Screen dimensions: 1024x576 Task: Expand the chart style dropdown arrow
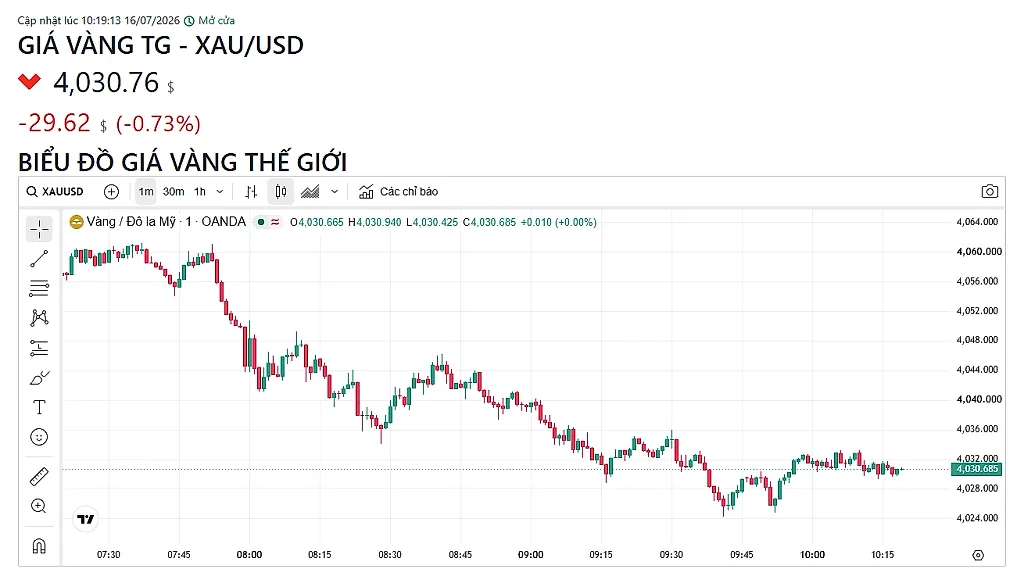pyautogui.click(x=334, y=191)
